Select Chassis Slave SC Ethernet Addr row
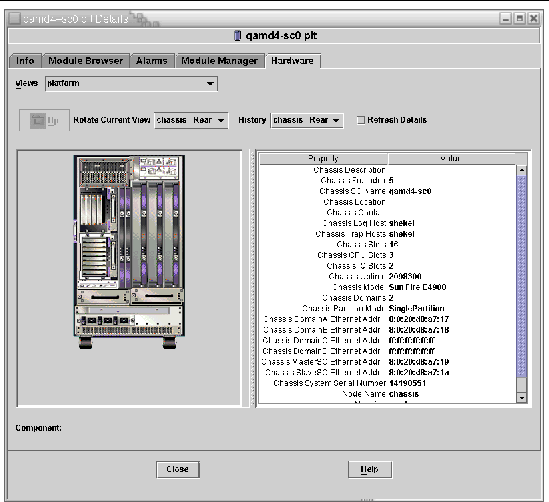 388,372
